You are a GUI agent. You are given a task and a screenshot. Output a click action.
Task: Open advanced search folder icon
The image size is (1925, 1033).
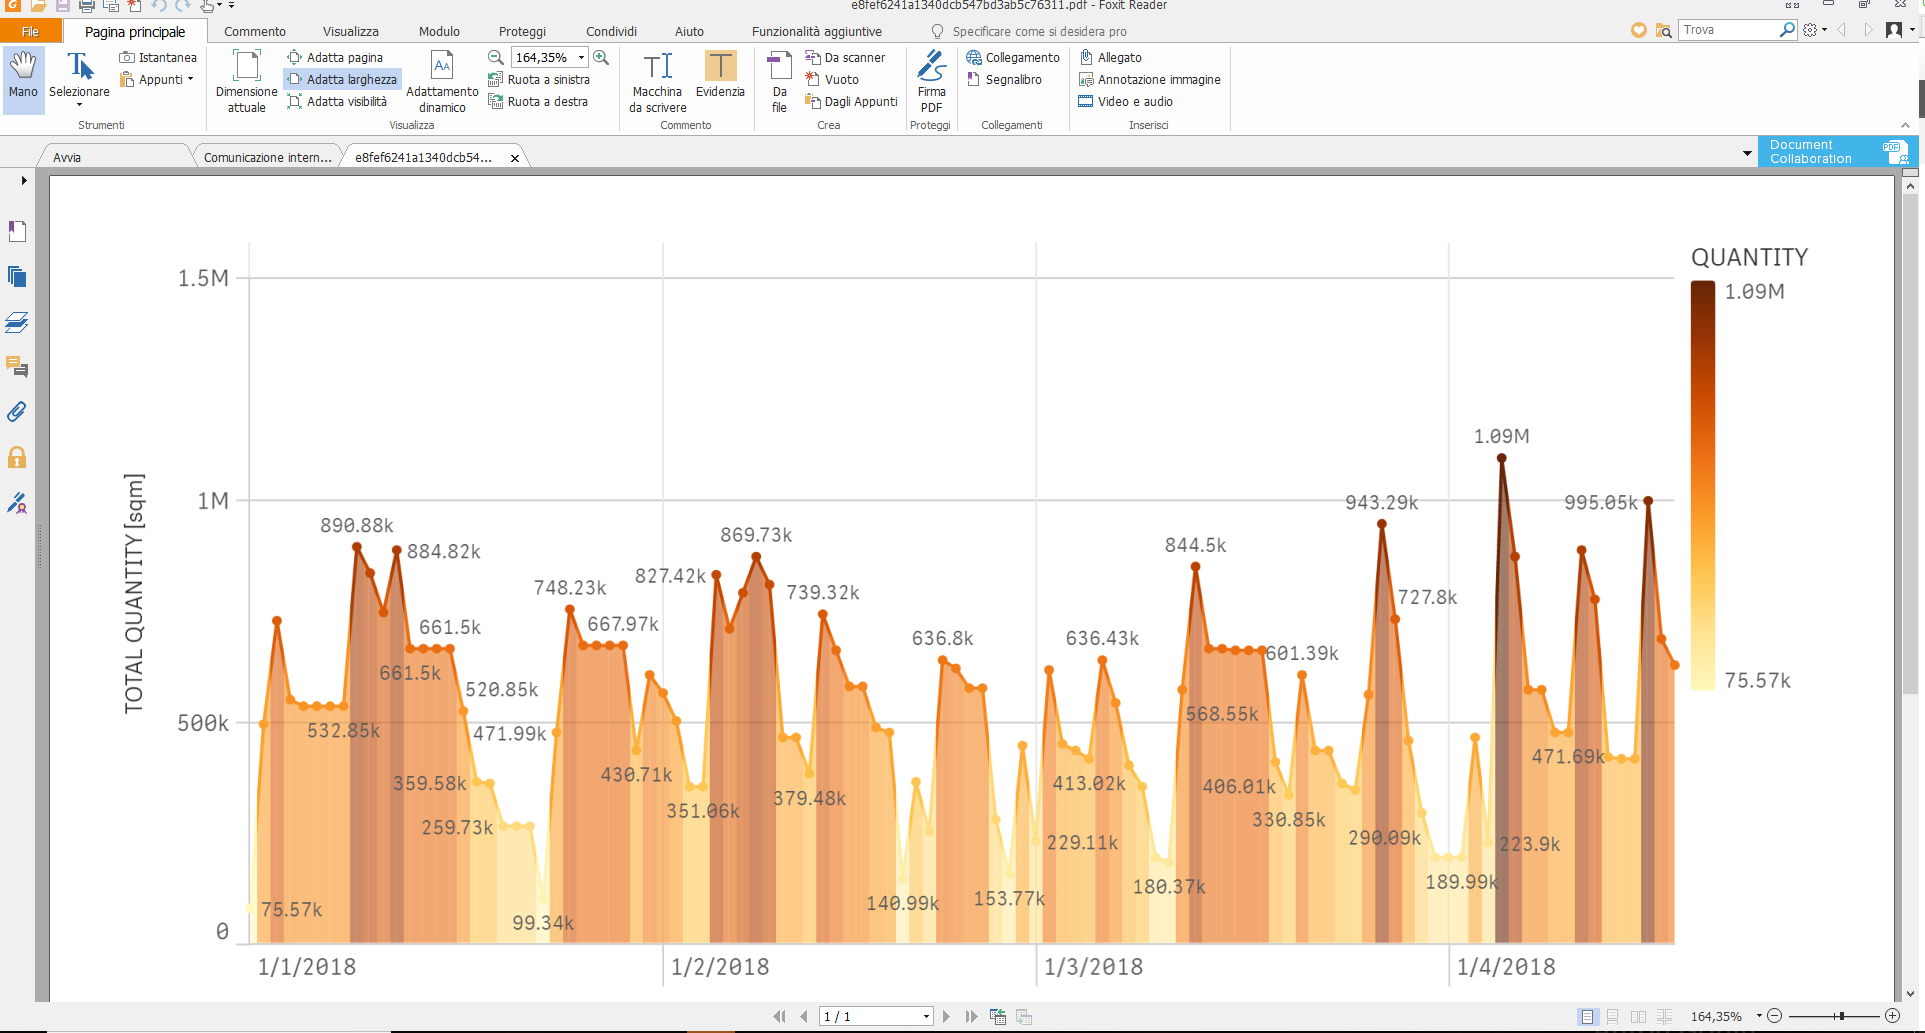tap(1663, 30)
